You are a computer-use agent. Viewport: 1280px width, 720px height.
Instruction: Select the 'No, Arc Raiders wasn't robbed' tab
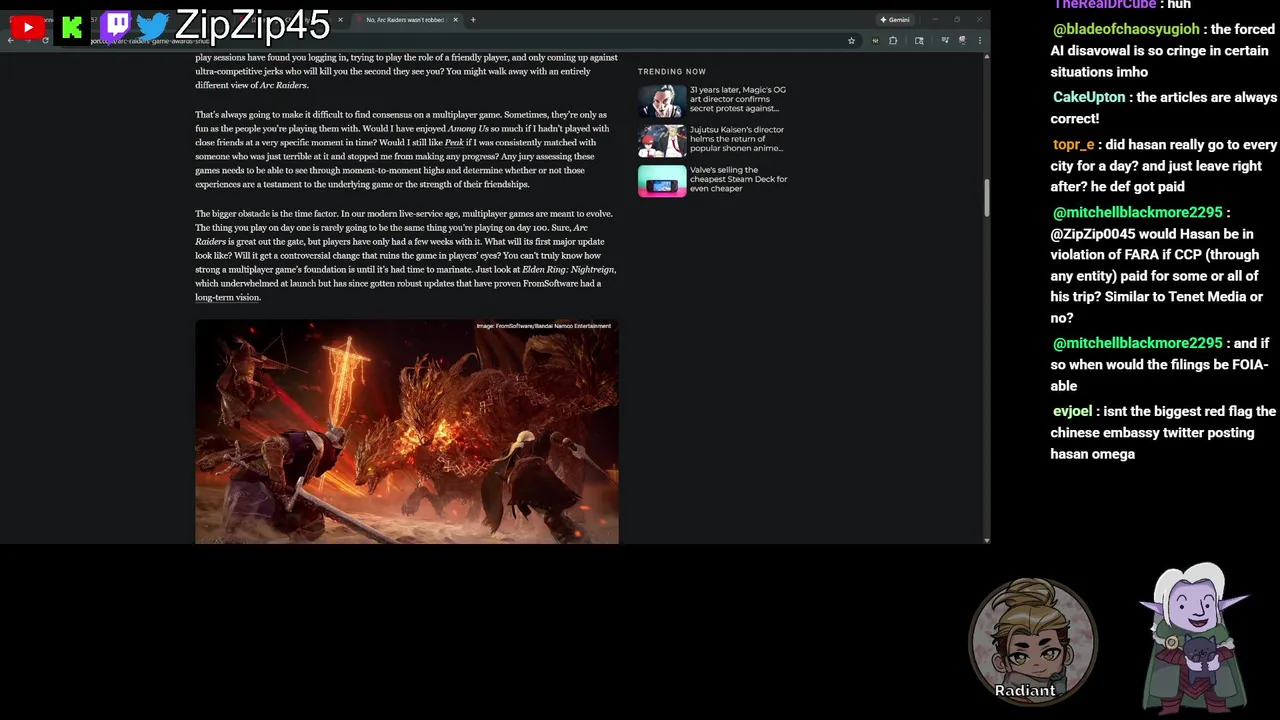point(405,20)
